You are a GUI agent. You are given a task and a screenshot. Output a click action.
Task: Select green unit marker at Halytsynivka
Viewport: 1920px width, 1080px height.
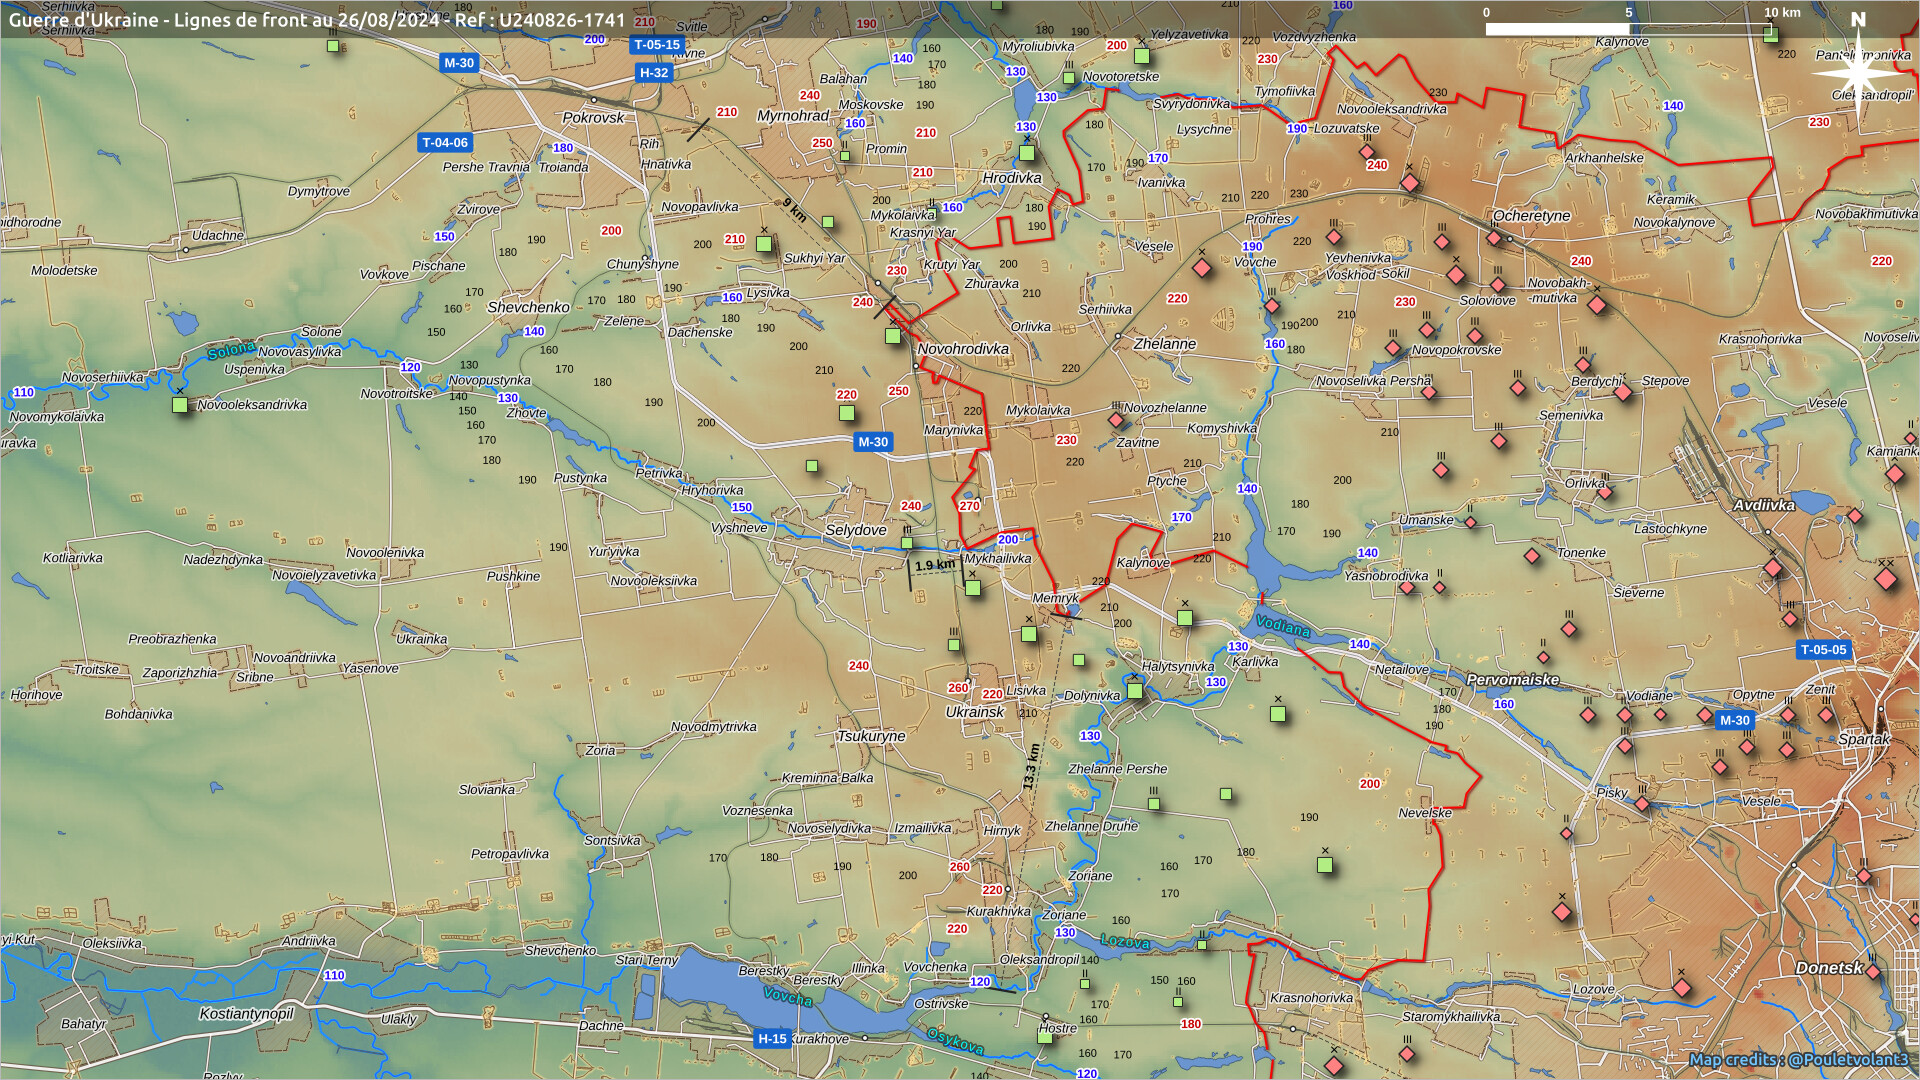[x=1135, y=690]
